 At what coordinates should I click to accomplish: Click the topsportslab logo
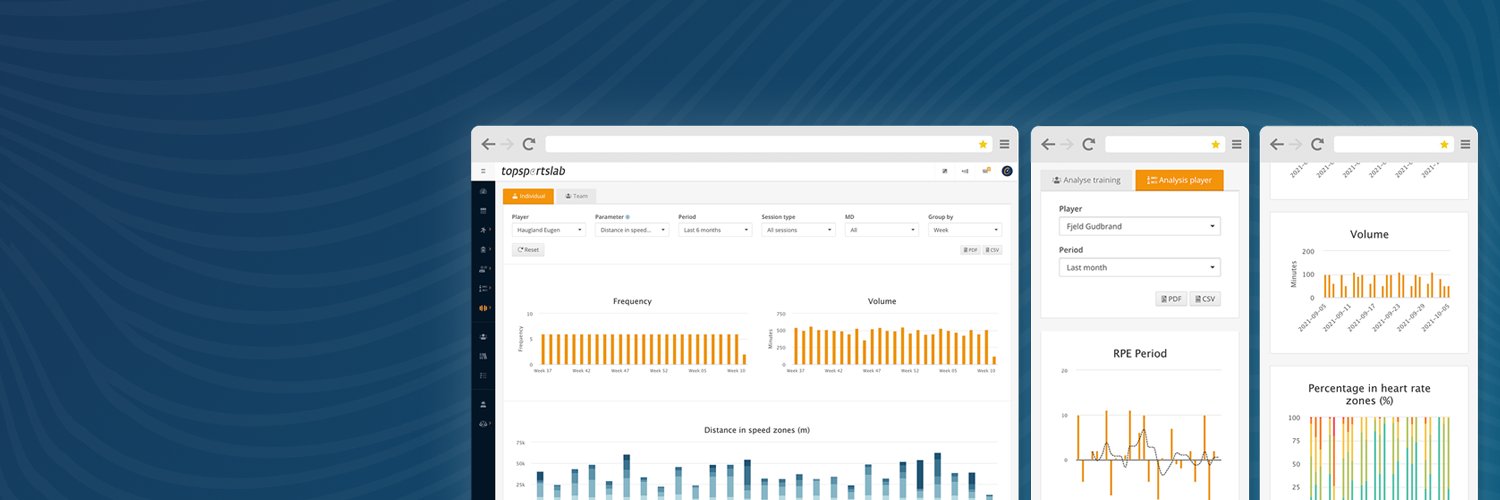point(533,171)
